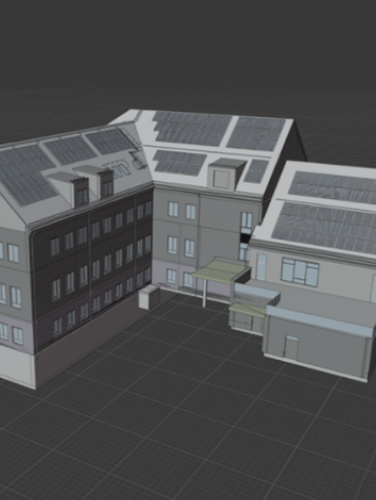This screenshot has width=376, height=500.
Task: Select the upper-right solar array on the middle roof
Action: 256,134
